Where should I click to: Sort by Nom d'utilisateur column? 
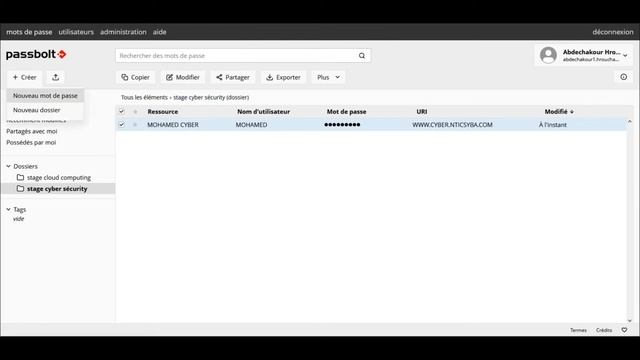click(264, 111)
